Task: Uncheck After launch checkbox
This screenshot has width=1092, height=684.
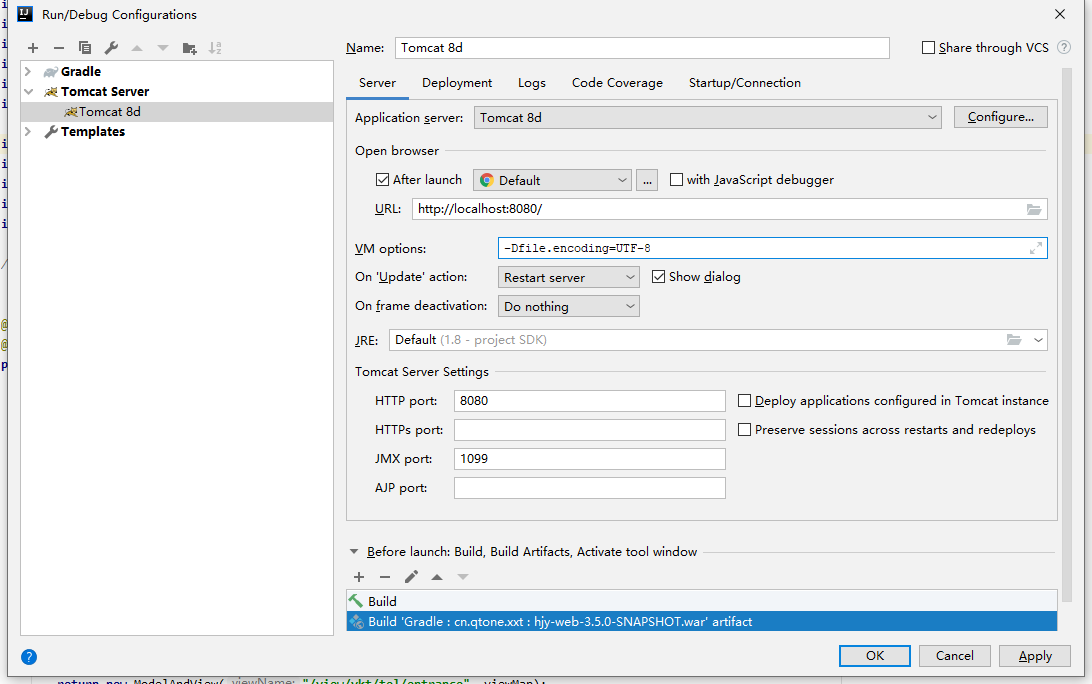Action: pos(382,180)
